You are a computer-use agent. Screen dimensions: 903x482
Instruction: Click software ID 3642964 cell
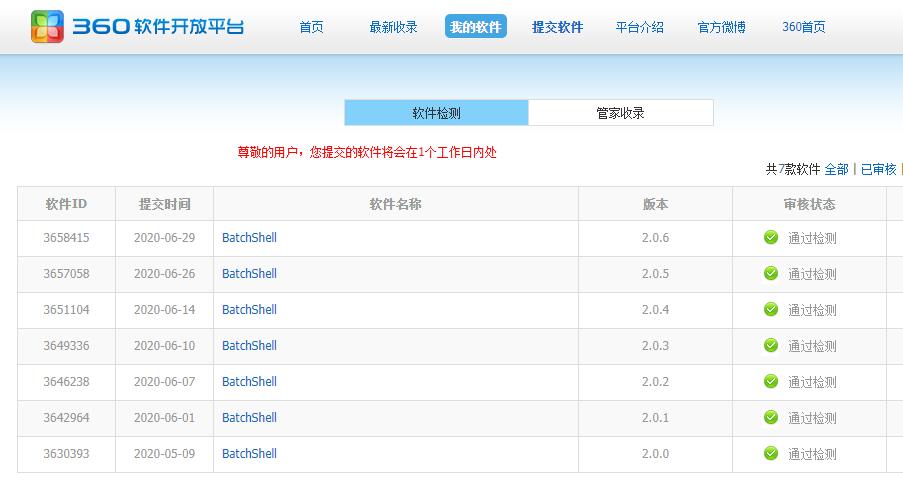(66, 418)
